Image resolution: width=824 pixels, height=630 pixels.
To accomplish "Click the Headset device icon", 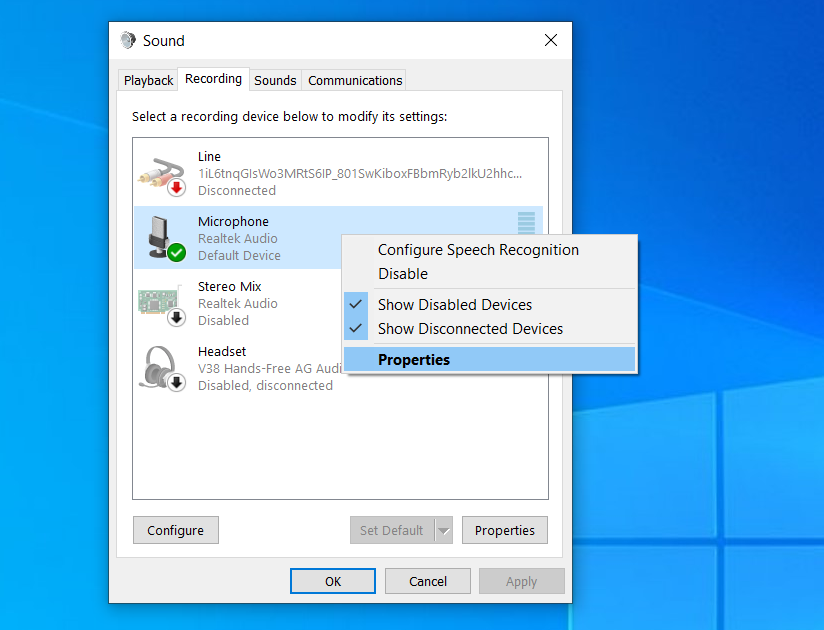I will 161,368.
